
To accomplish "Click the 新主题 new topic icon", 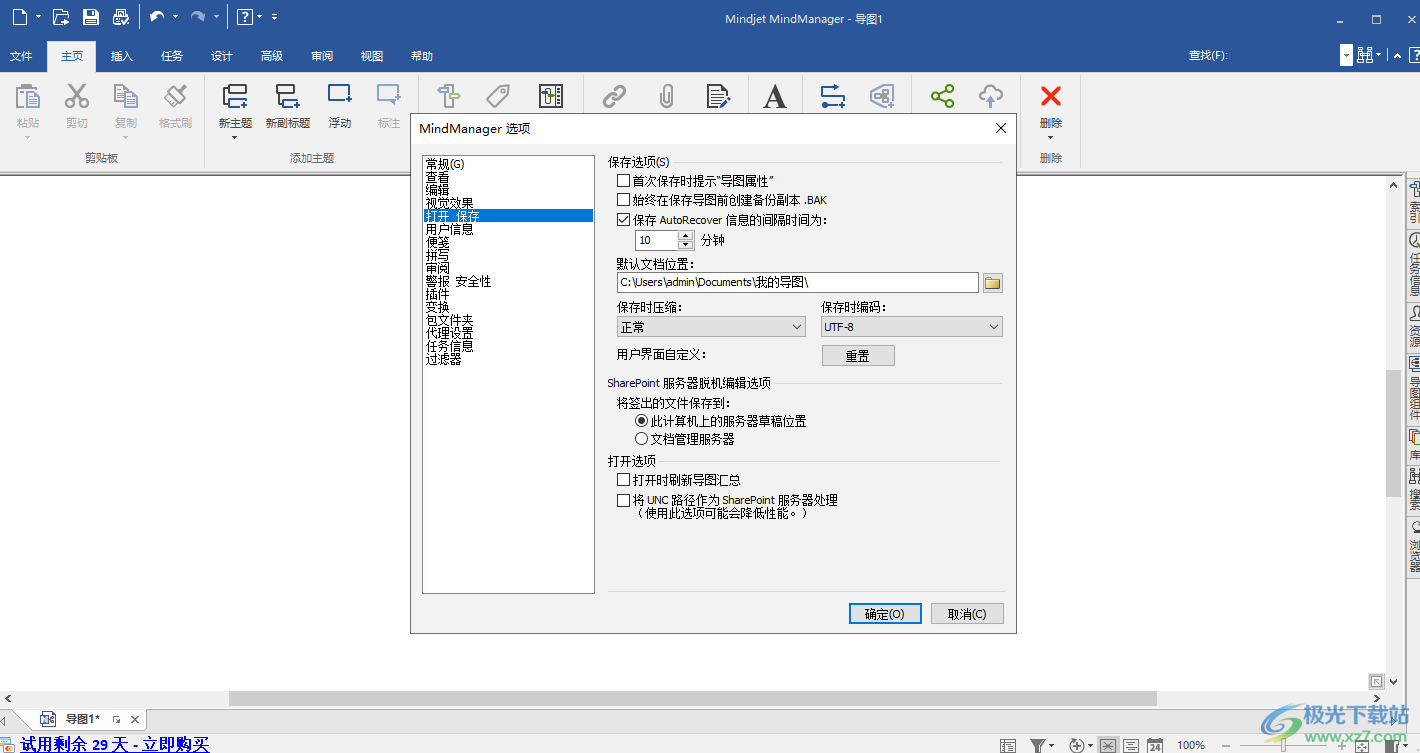I will coord(235,96).
